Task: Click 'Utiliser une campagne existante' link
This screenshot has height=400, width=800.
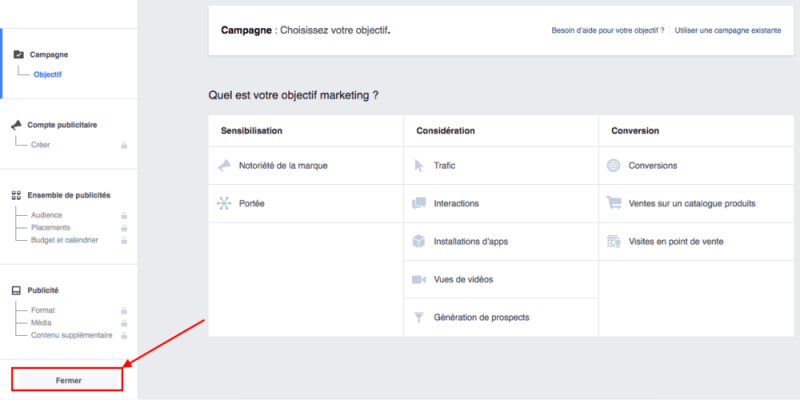Action: (728, 31)
